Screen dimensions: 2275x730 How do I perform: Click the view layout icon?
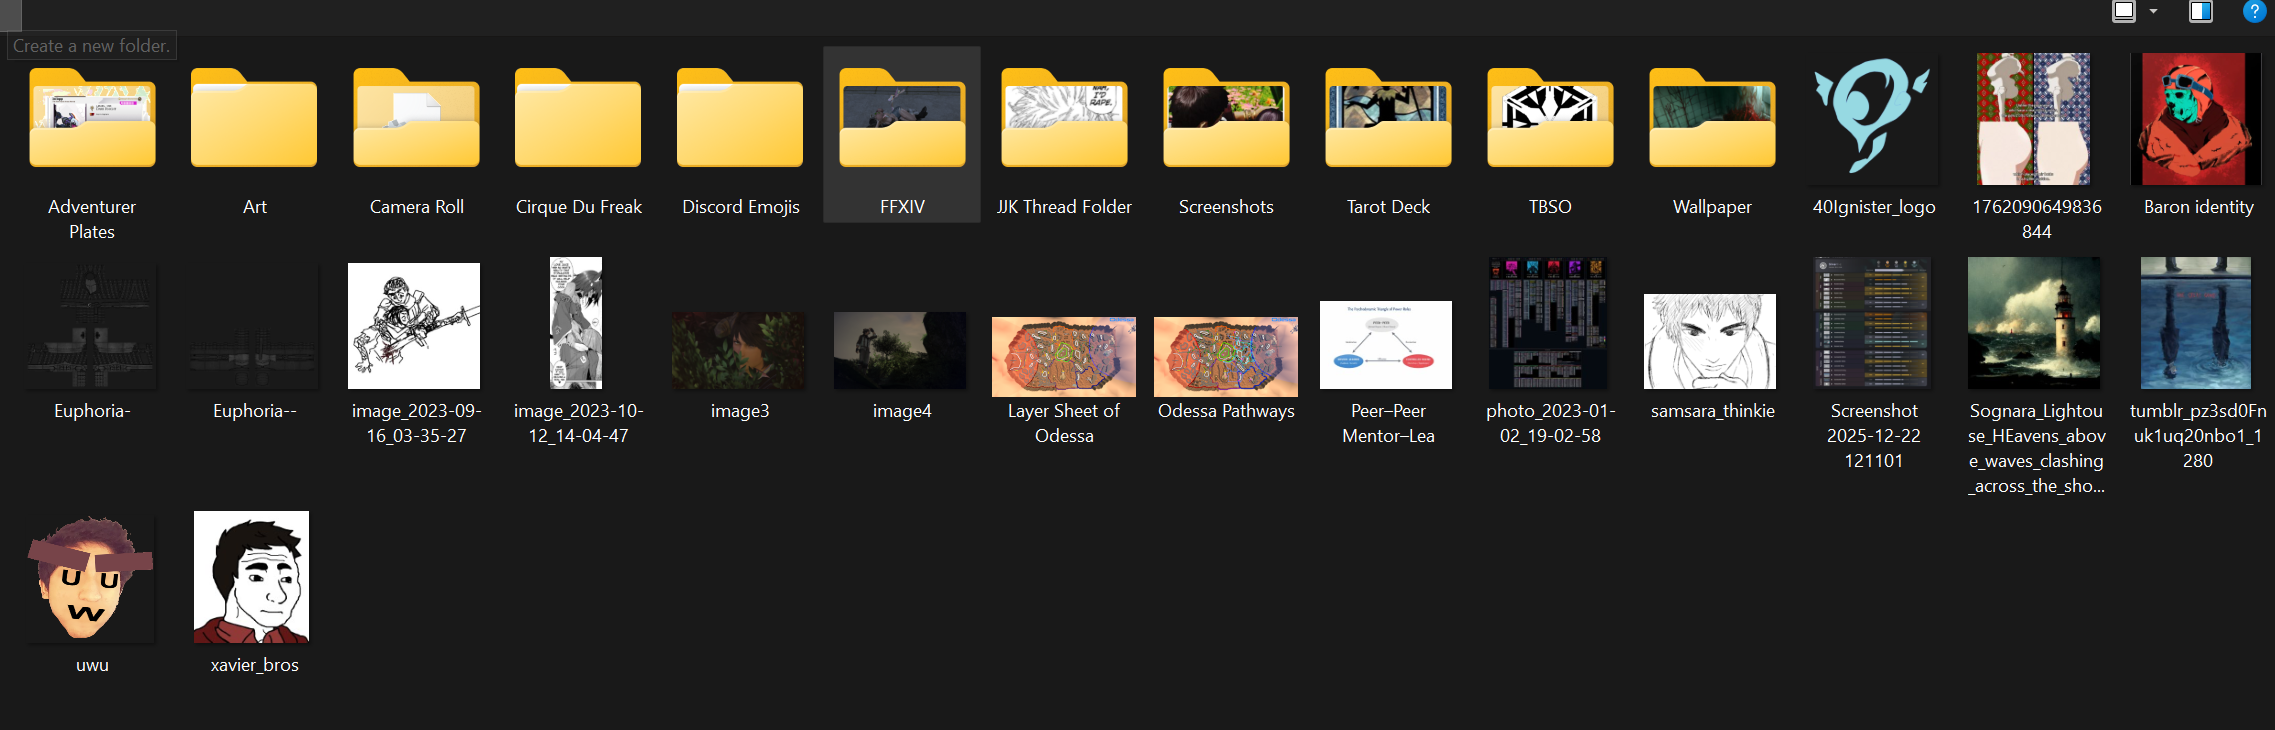pos(2124,11)
